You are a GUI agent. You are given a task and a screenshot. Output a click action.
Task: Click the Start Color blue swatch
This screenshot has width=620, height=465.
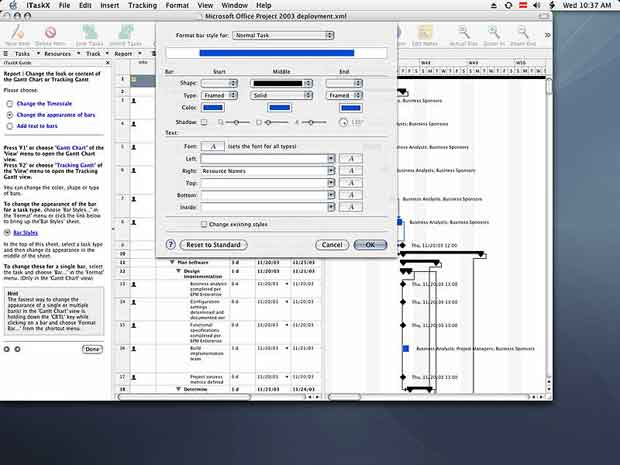tap(213, 108)
